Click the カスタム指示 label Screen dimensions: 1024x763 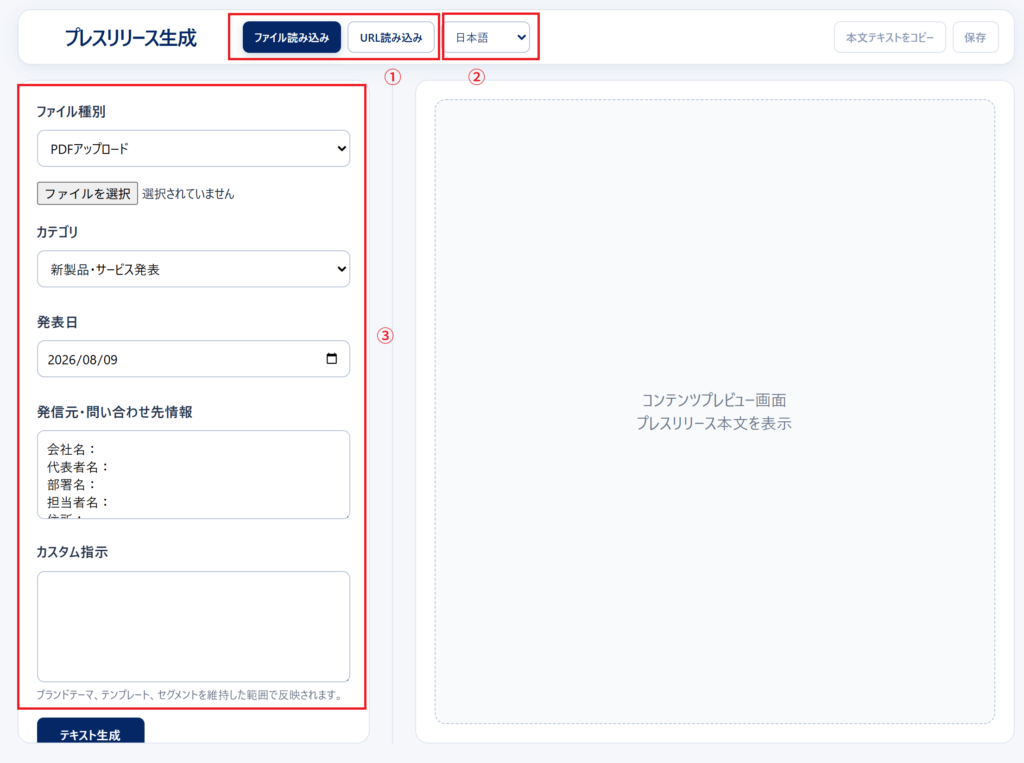tap(72, 552)
